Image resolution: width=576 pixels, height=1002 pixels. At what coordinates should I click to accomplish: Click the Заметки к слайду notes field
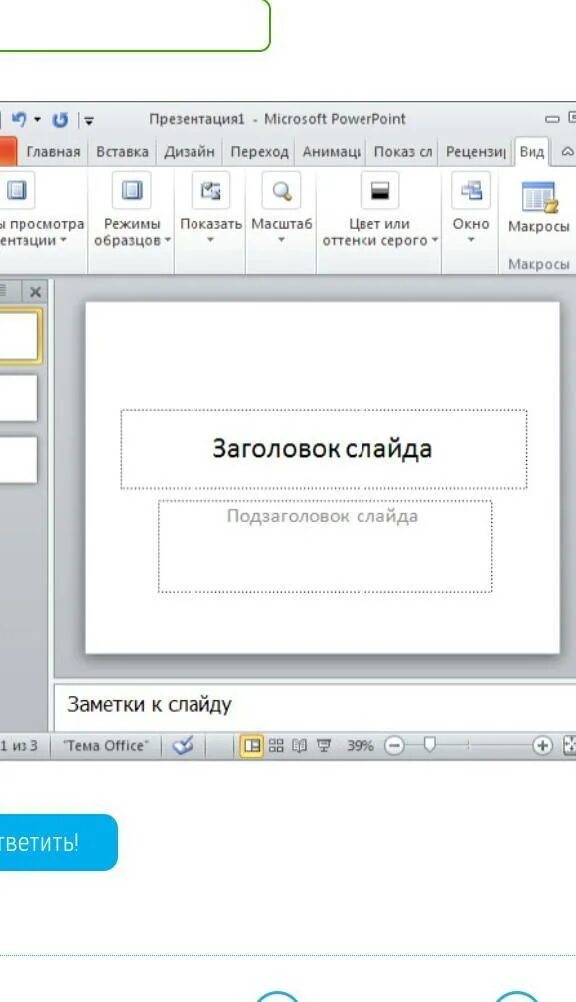(315, 705)
